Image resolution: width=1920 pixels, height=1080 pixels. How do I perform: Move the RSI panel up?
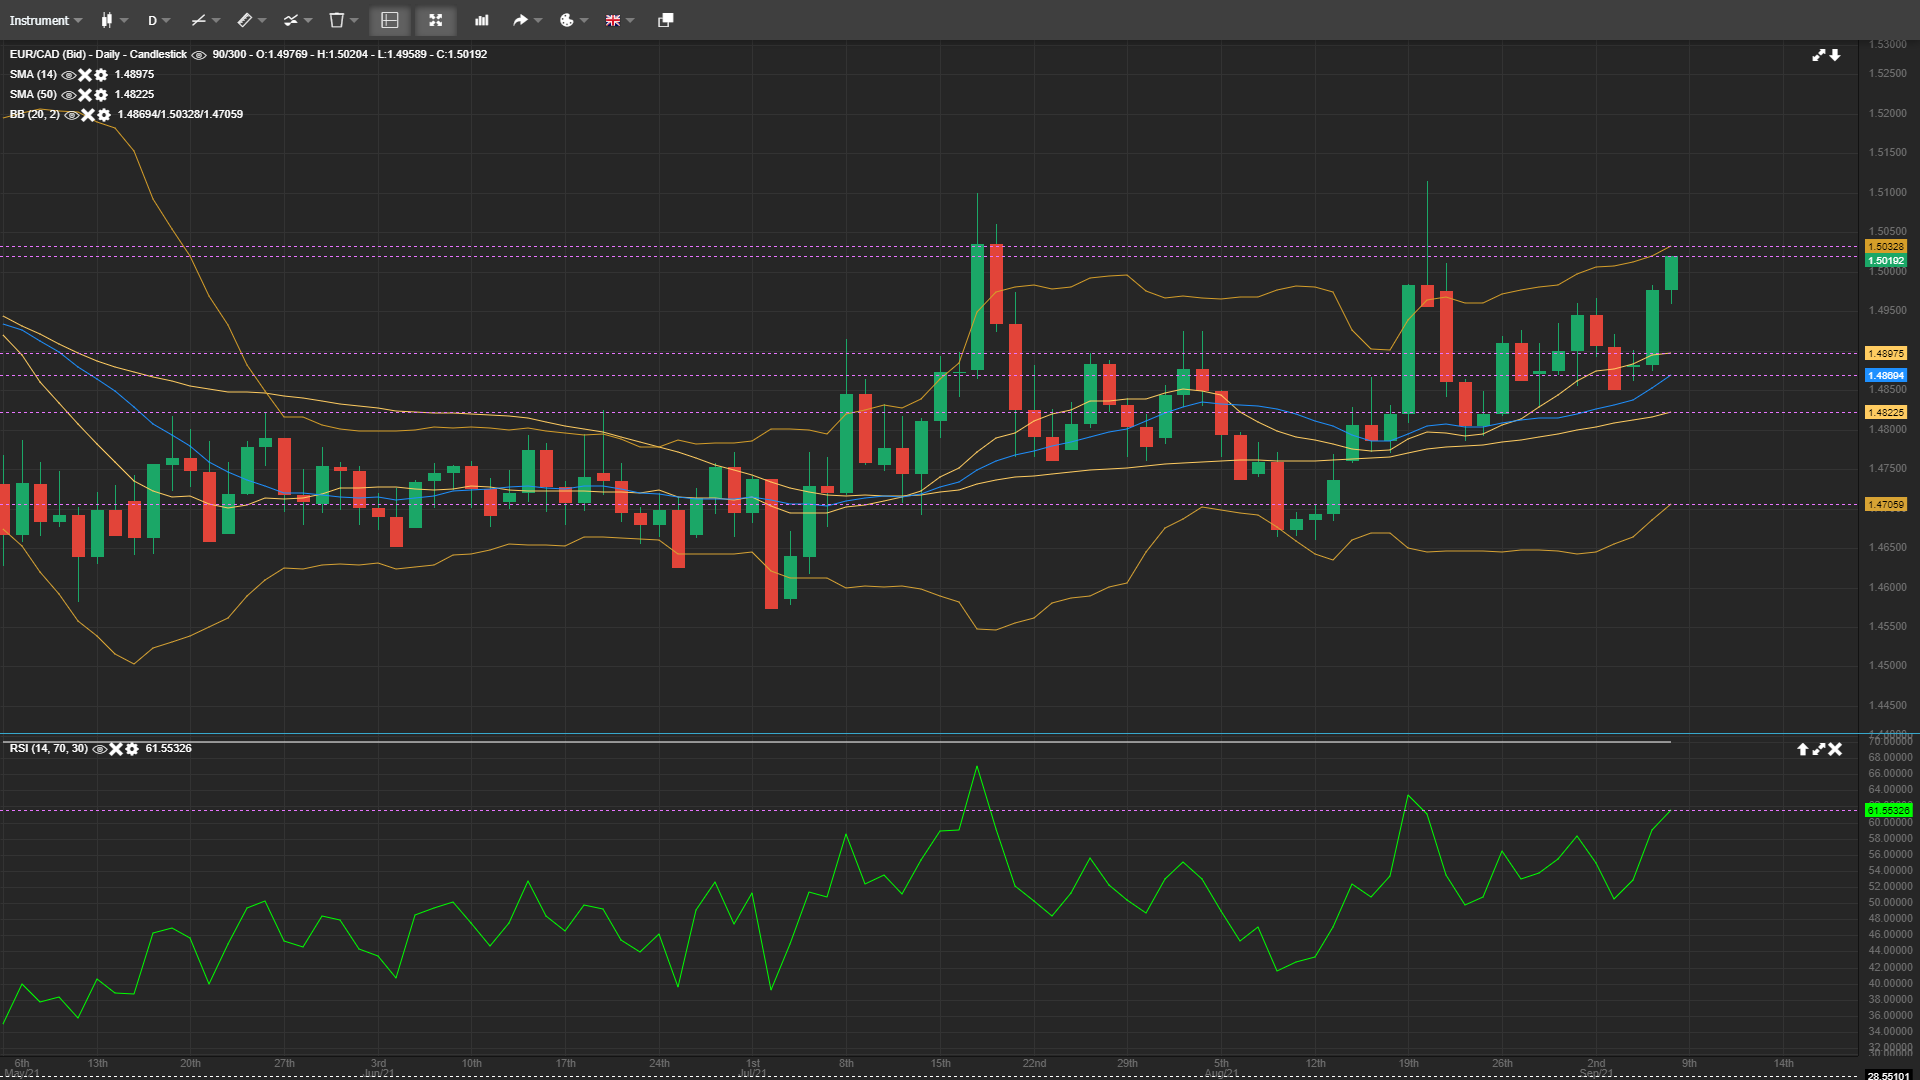[x=1803, y=749]
